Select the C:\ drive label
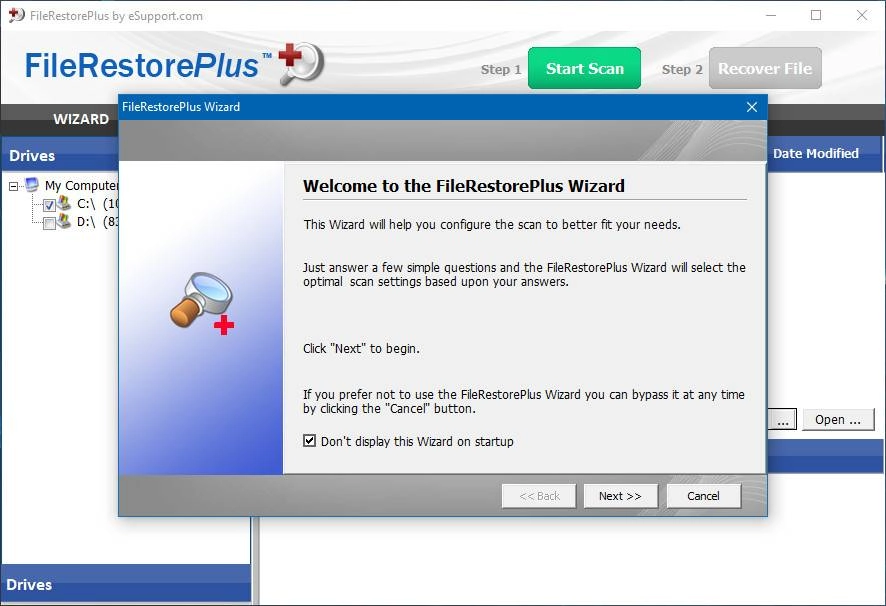 97,204
